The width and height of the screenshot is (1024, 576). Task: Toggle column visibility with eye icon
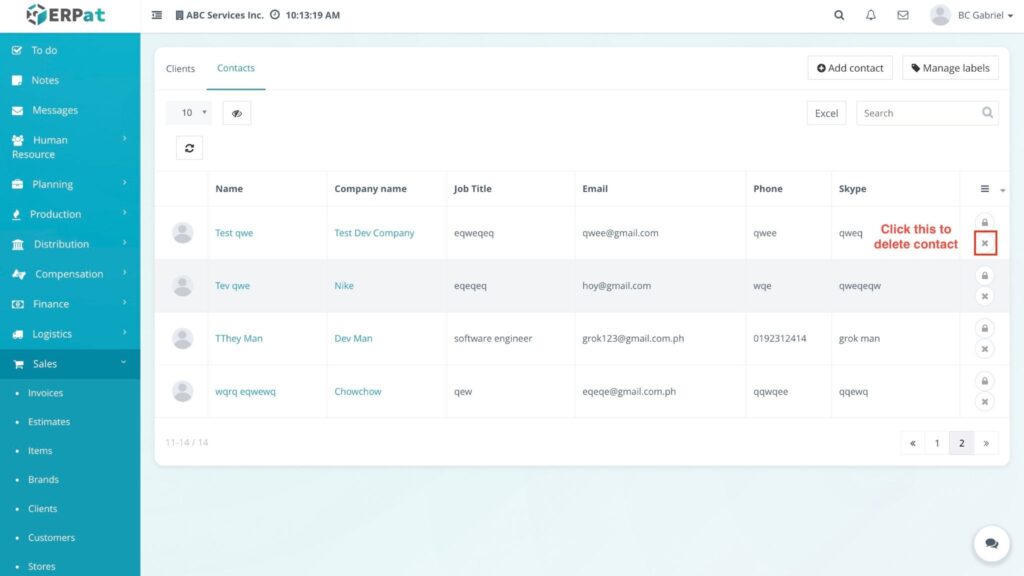click(x=237, y=113)
